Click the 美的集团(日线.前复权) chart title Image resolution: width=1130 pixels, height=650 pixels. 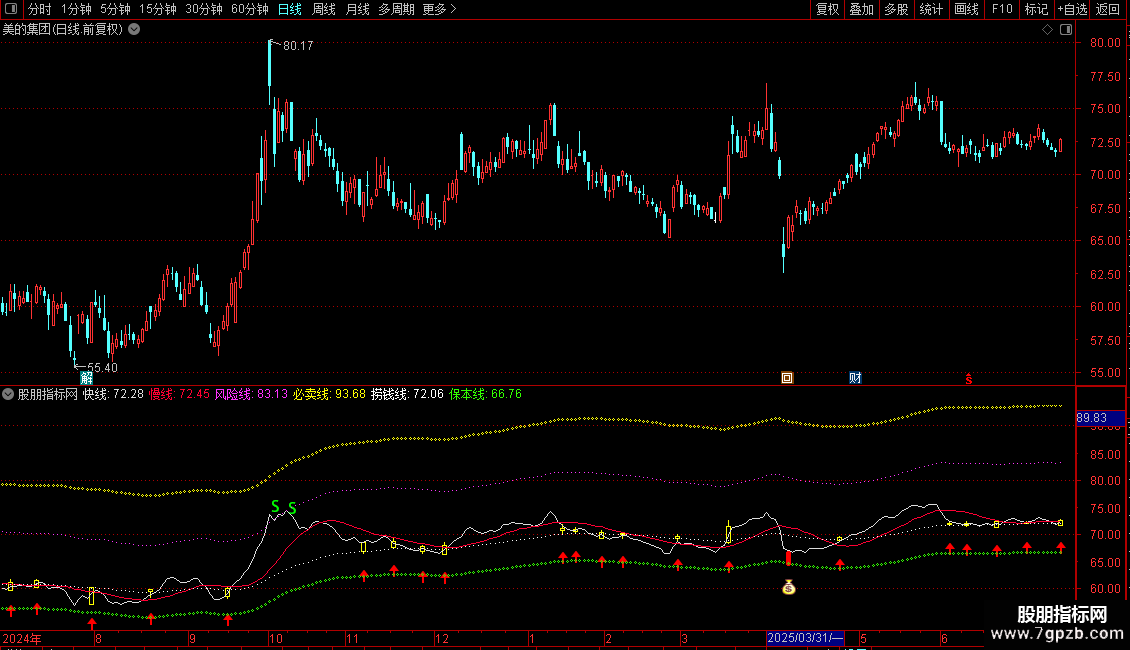point(63,30)
